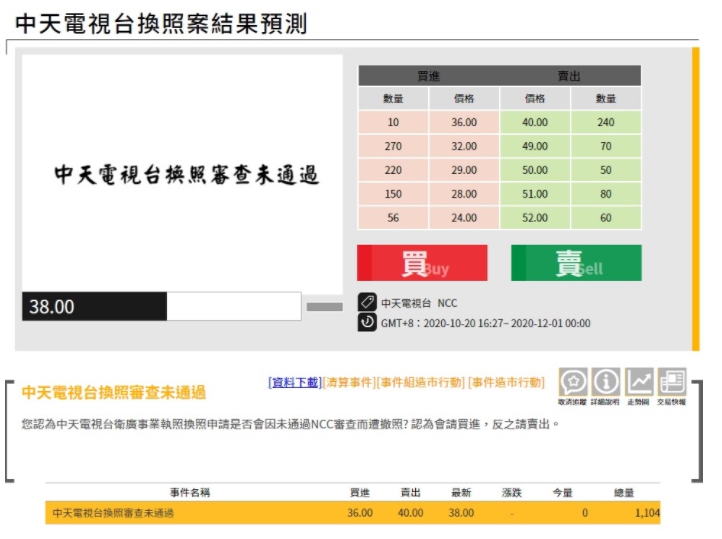Image resolution: width=722 pixels, height=539 pixels.
Task: Click the GMT+8 2020-10-20 trading period text
Action: pyautogui.click(x=485, y=323)
